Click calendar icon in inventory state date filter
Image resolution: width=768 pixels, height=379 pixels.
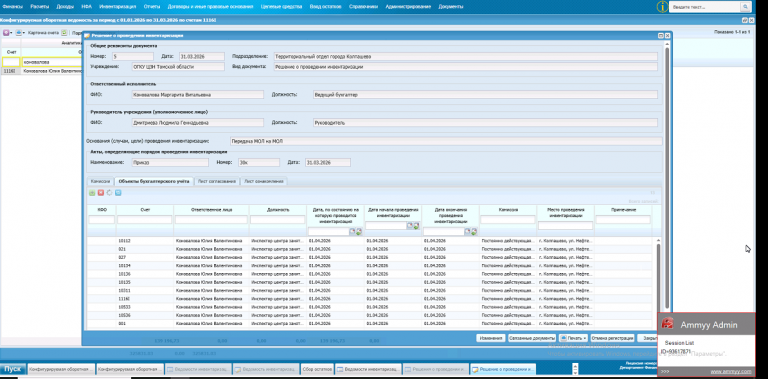(352, 232)
